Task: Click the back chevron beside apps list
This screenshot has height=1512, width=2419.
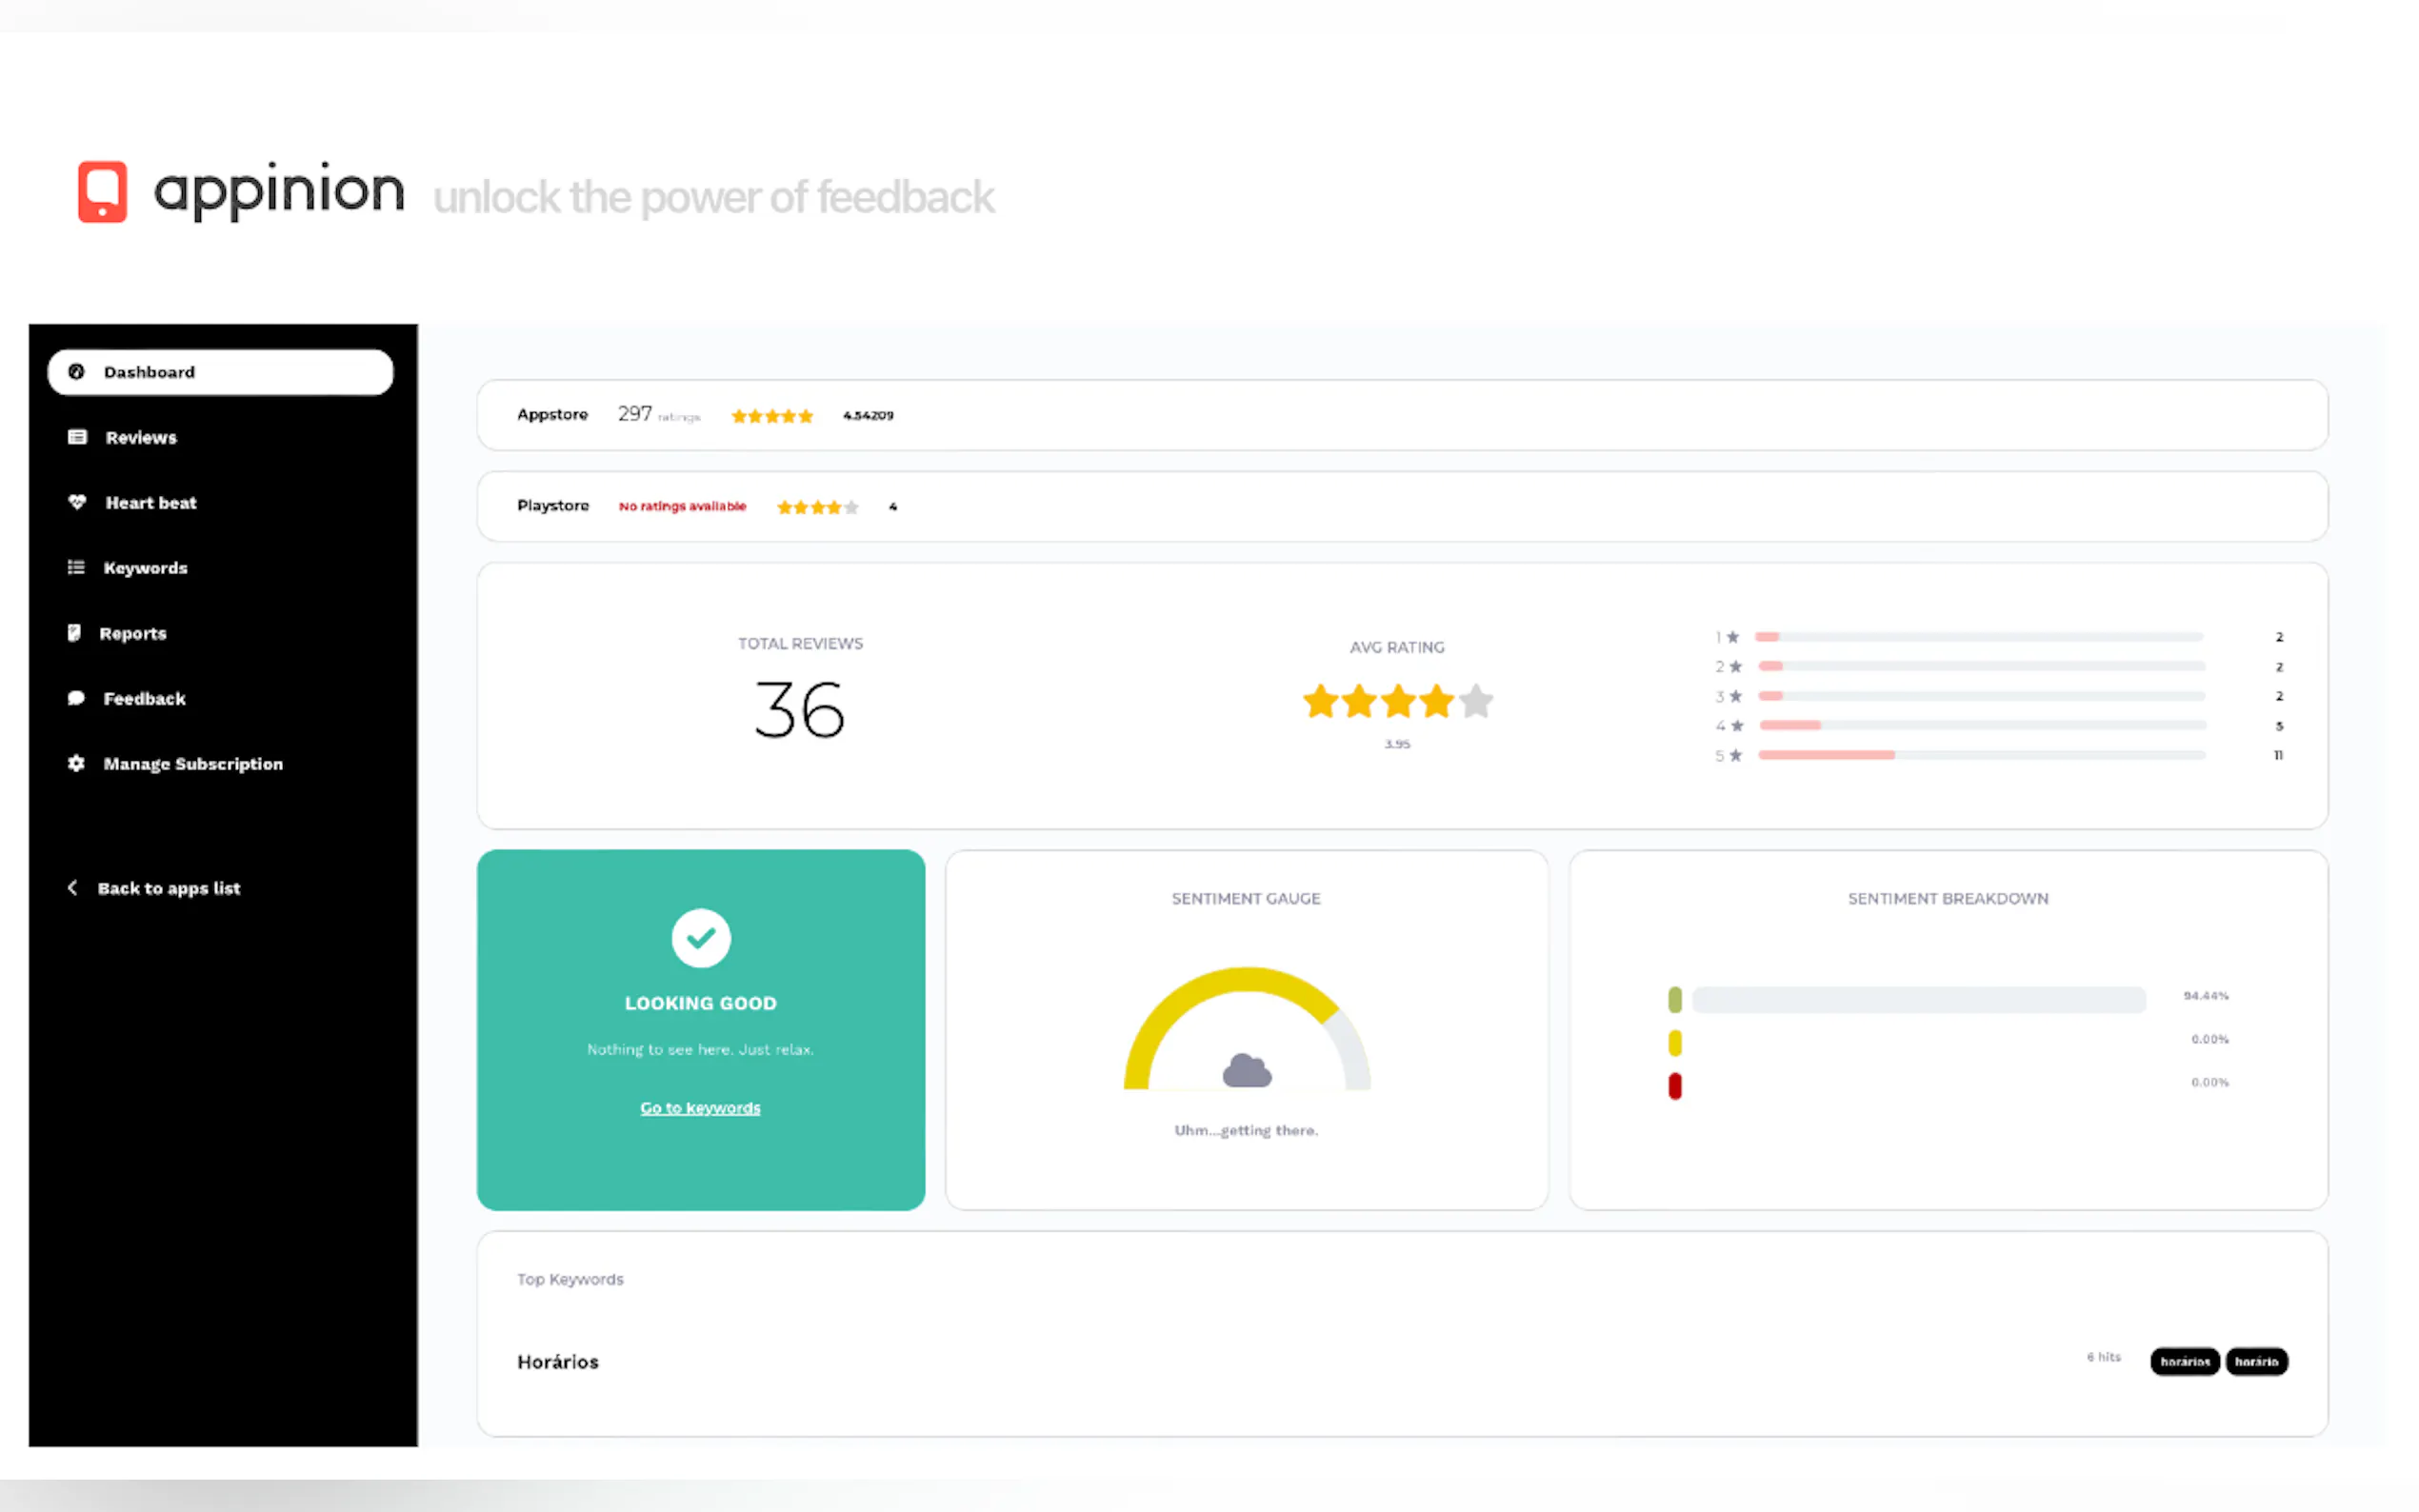Action: [x=72, y=888]
